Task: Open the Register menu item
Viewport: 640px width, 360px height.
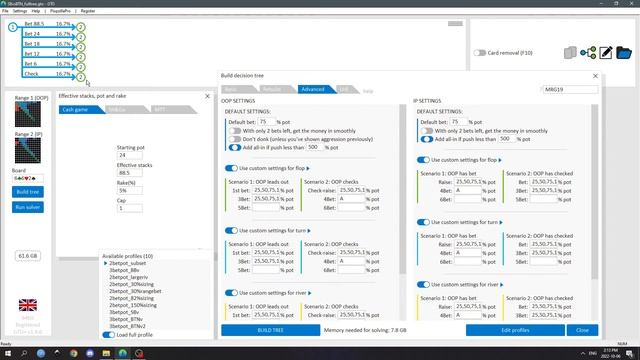Action: [88, 11]
